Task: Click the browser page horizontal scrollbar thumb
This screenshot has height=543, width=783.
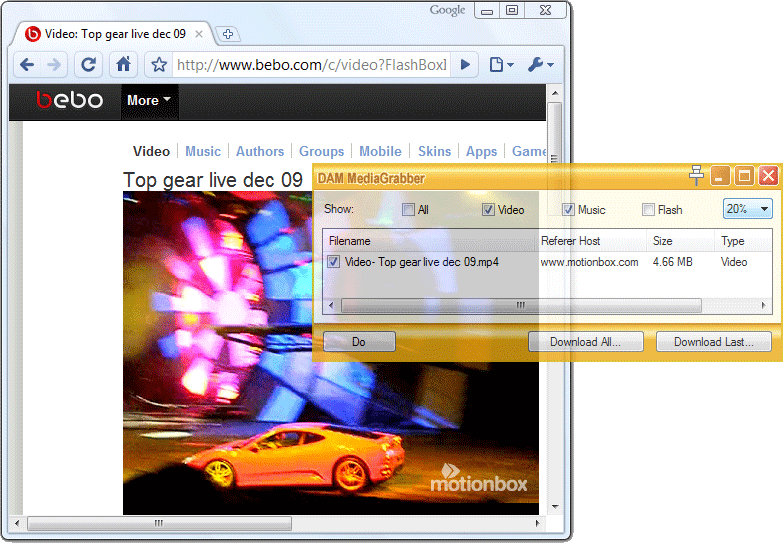Action: [159, 523]
